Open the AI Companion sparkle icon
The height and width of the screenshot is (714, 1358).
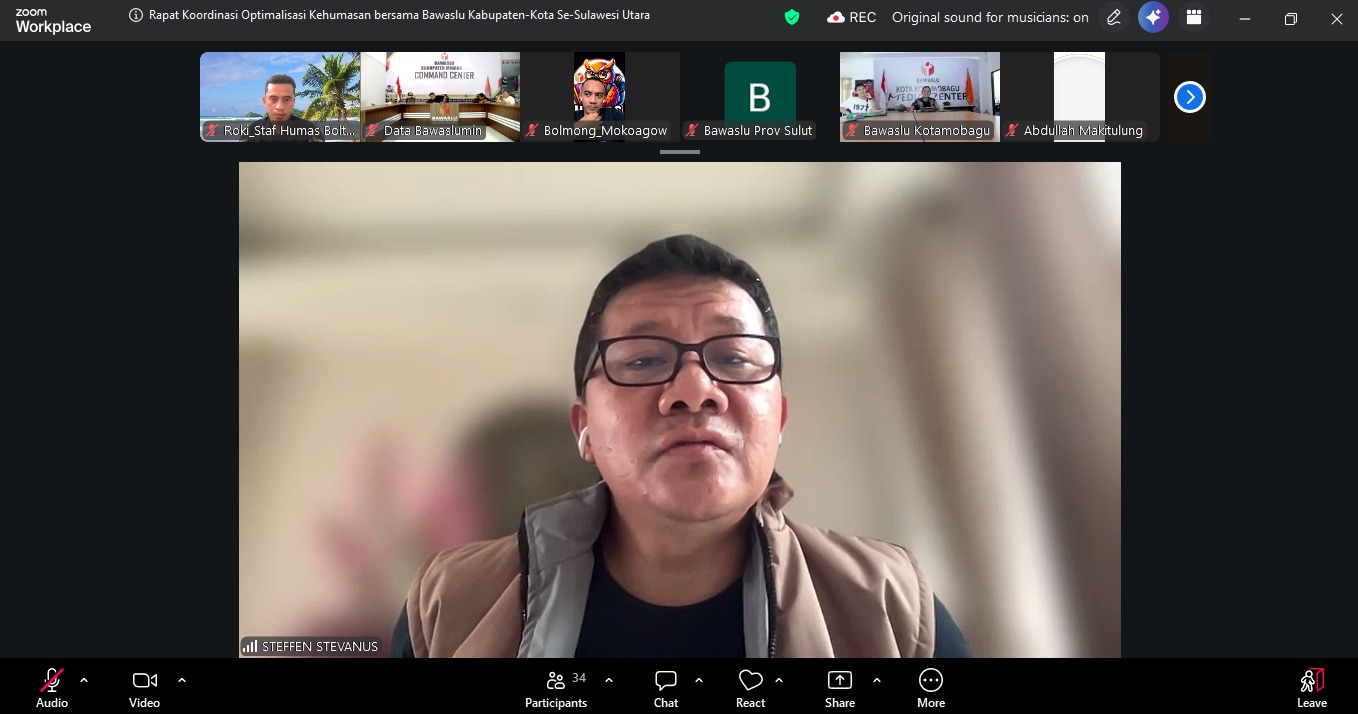(1153, 17)
